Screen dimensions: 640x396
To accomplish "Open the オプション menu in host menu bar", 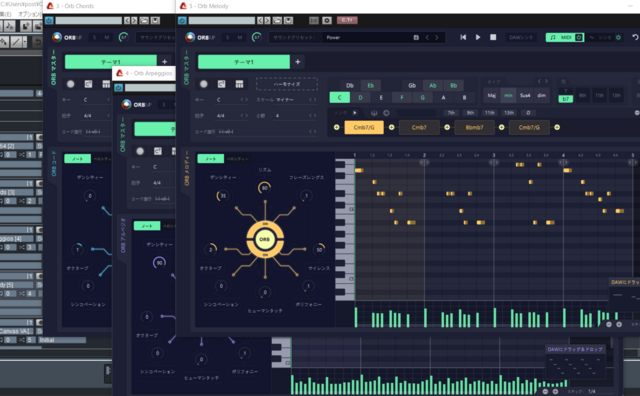I will (x=29, y=14).
